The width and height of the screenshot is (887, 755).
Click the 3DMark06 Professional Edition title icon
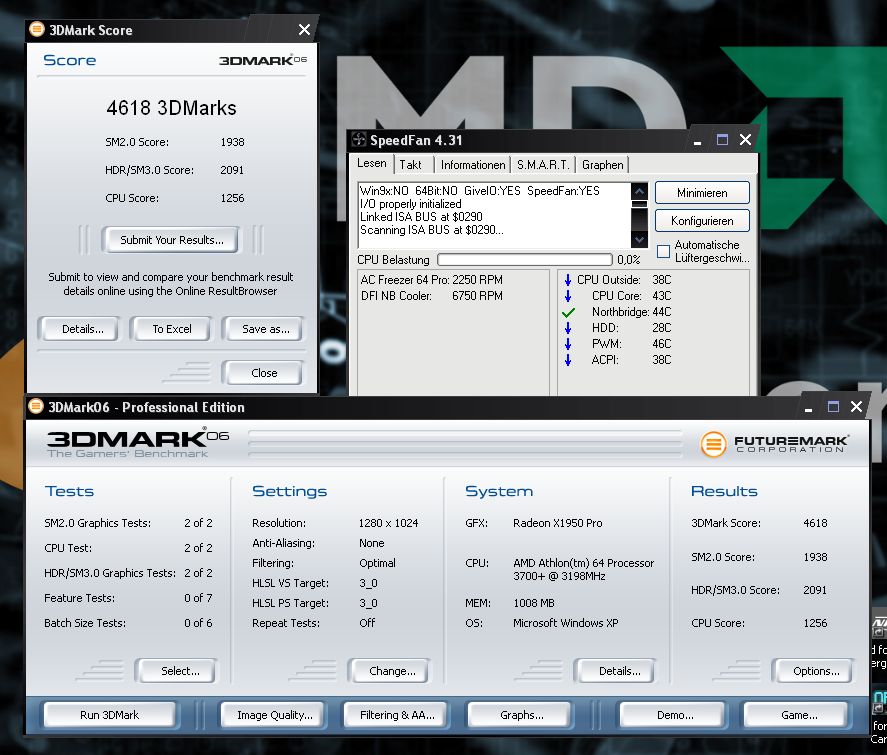[36, 406]
